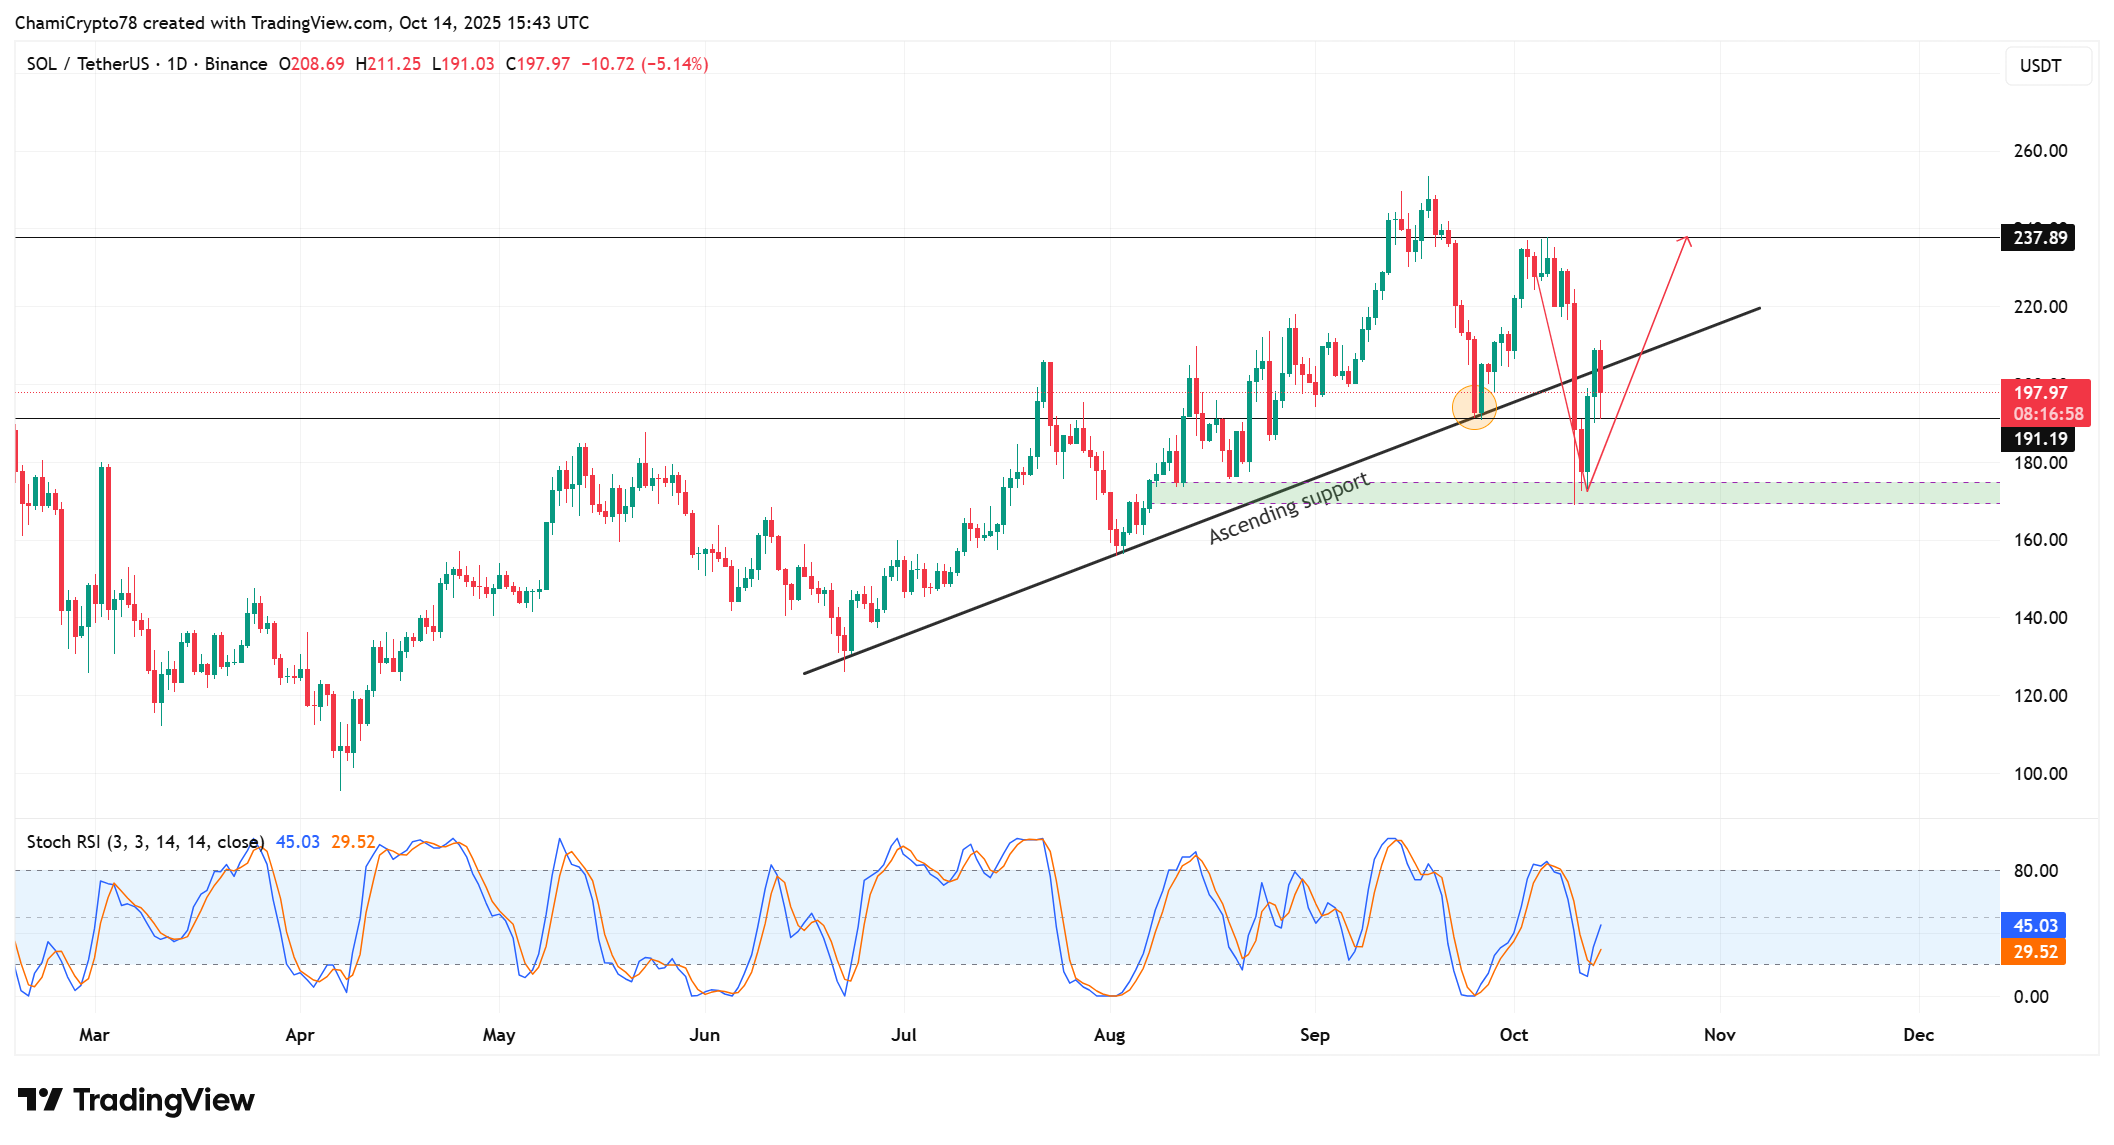Click the TradingView logo icon
Image resolution: width=2114 pixels, height=1145 pixels.
point(40,1100)
